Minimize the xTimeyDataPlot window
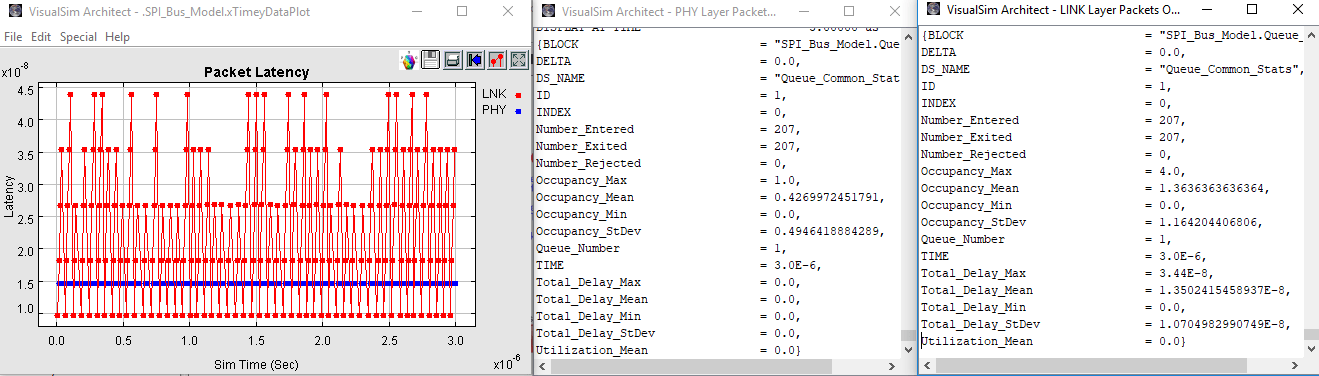Viewport: 1319px width, 376px height. [x=416, y=11]
